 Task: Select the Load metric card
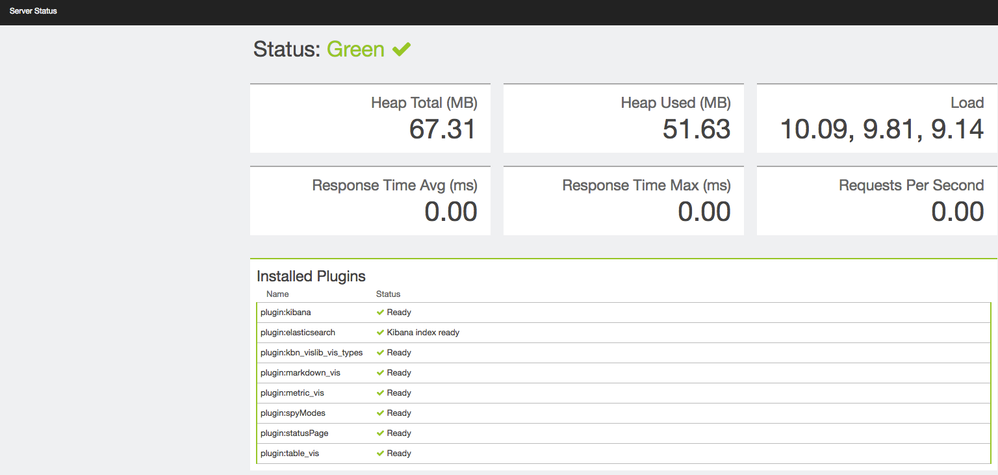pyautogui.click(x=876, y=118)
